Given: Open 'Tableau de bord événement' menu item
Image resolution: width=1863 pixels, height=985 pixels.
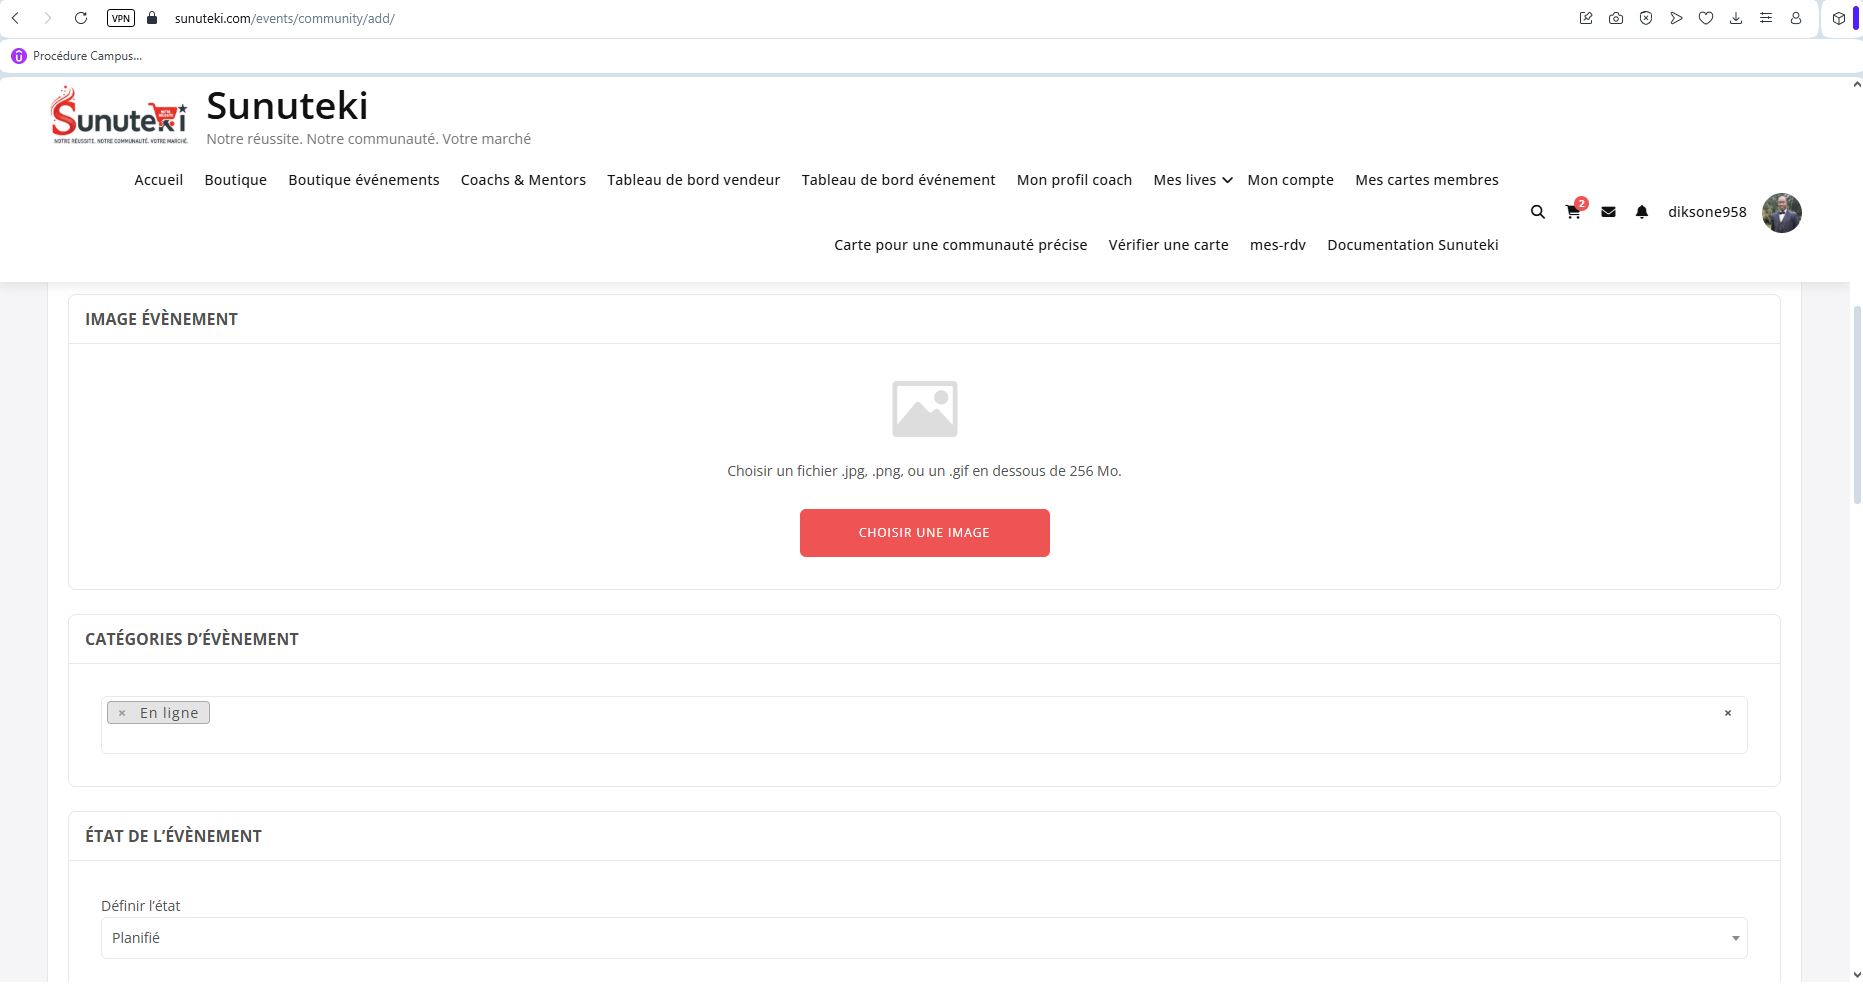Looking at the screenshot, I should pos(898,180).
